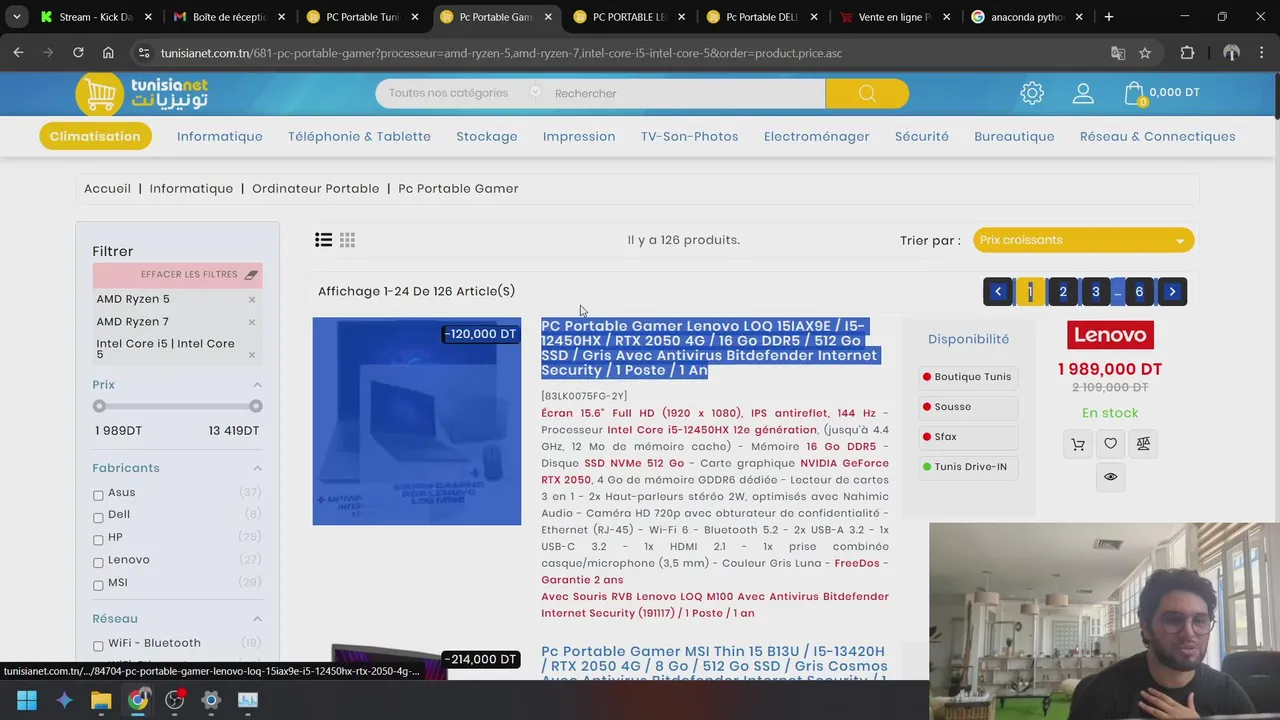Open File Explorer from taskbar

click(x=101, y=700)
